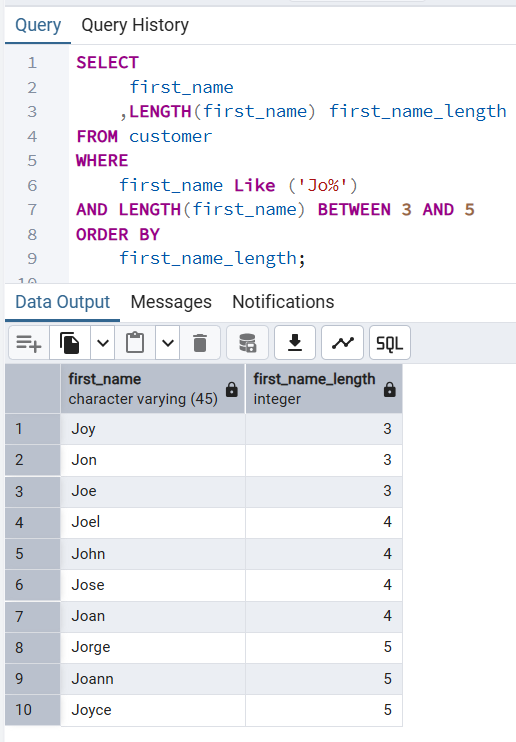The width and height of the screenshot is (516, 742).
Task: Click the WHERE keyword in the query
Action: click(102, 160)
